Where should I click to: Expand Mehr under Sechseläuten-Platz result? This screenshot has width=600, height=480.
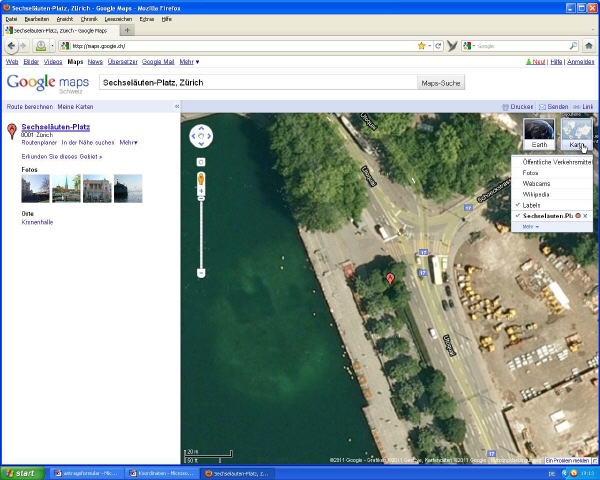click(x=129, y=142)
